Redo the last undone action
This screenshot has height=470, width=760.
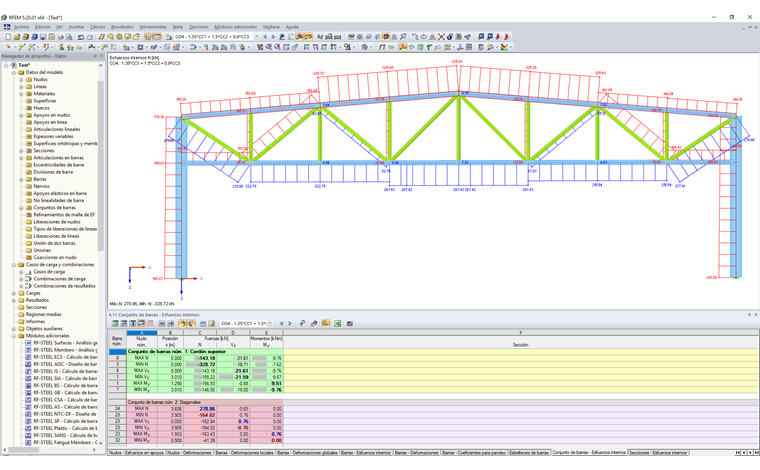point(90,37)
